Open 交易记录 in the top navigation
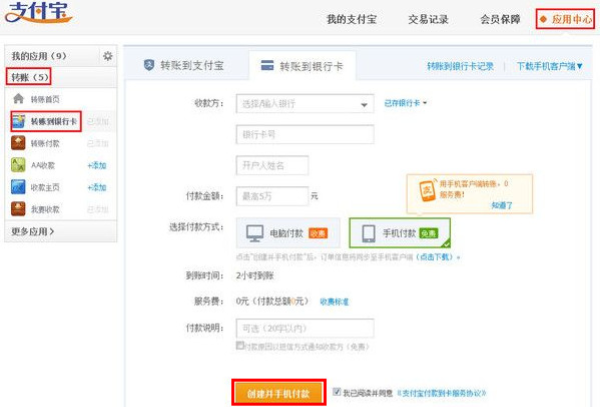The width and height of the screenshot is (600, 407). click(428, 19)
